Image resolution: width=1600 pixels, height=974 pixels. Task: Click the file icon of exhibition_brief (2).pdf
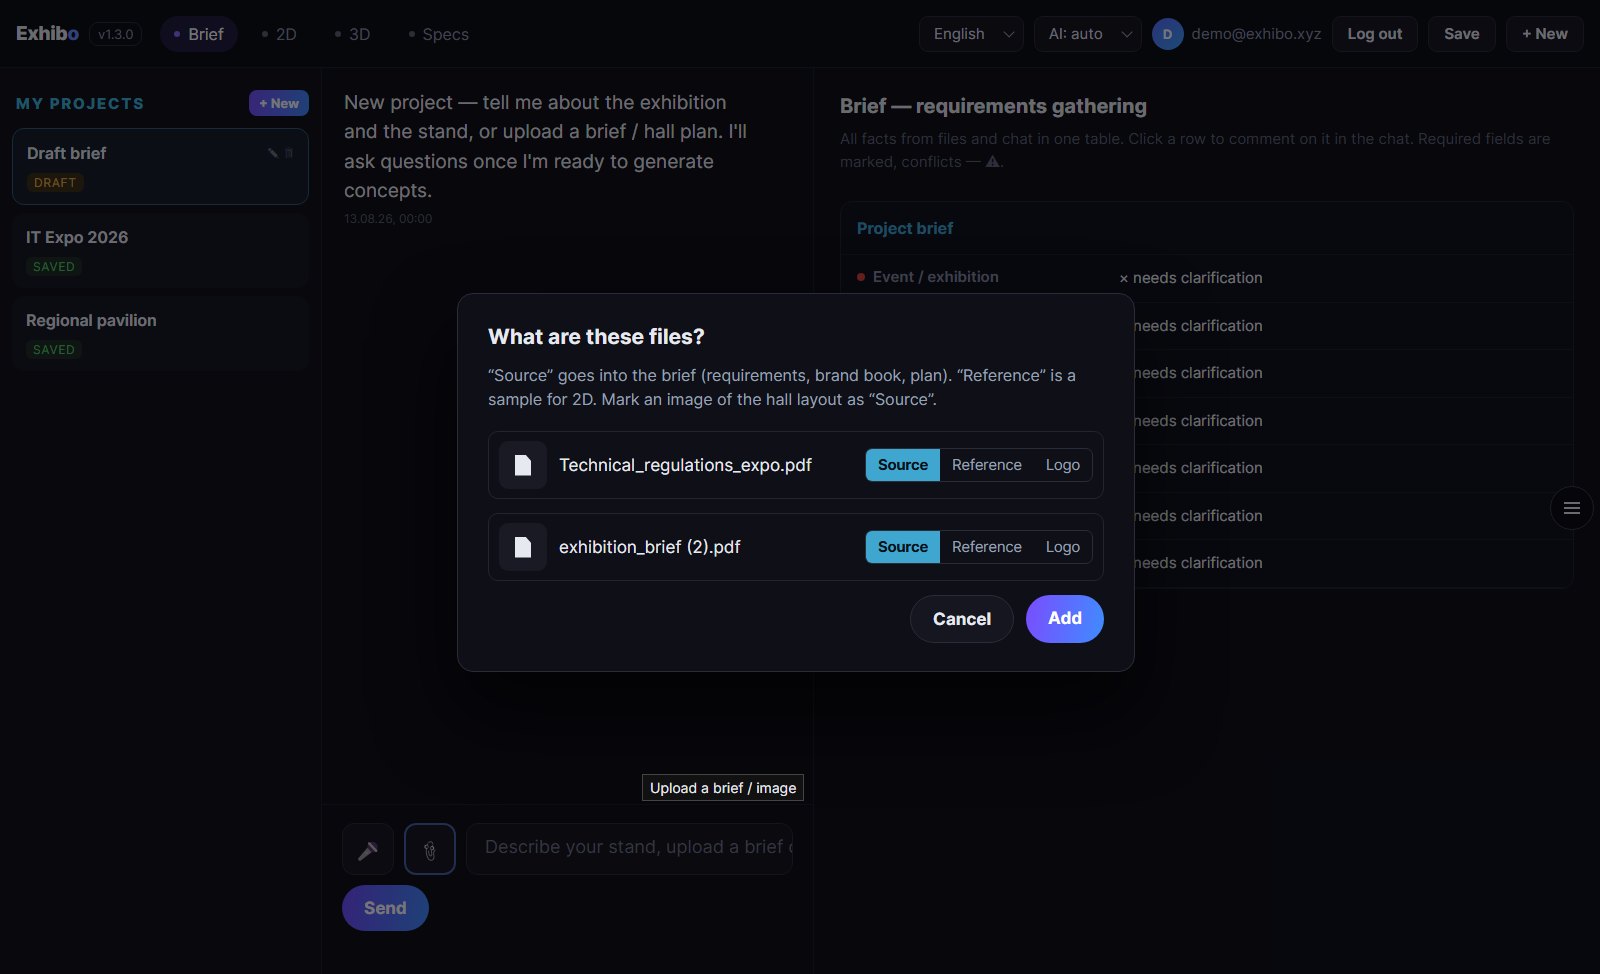click(x=523, y=547)
